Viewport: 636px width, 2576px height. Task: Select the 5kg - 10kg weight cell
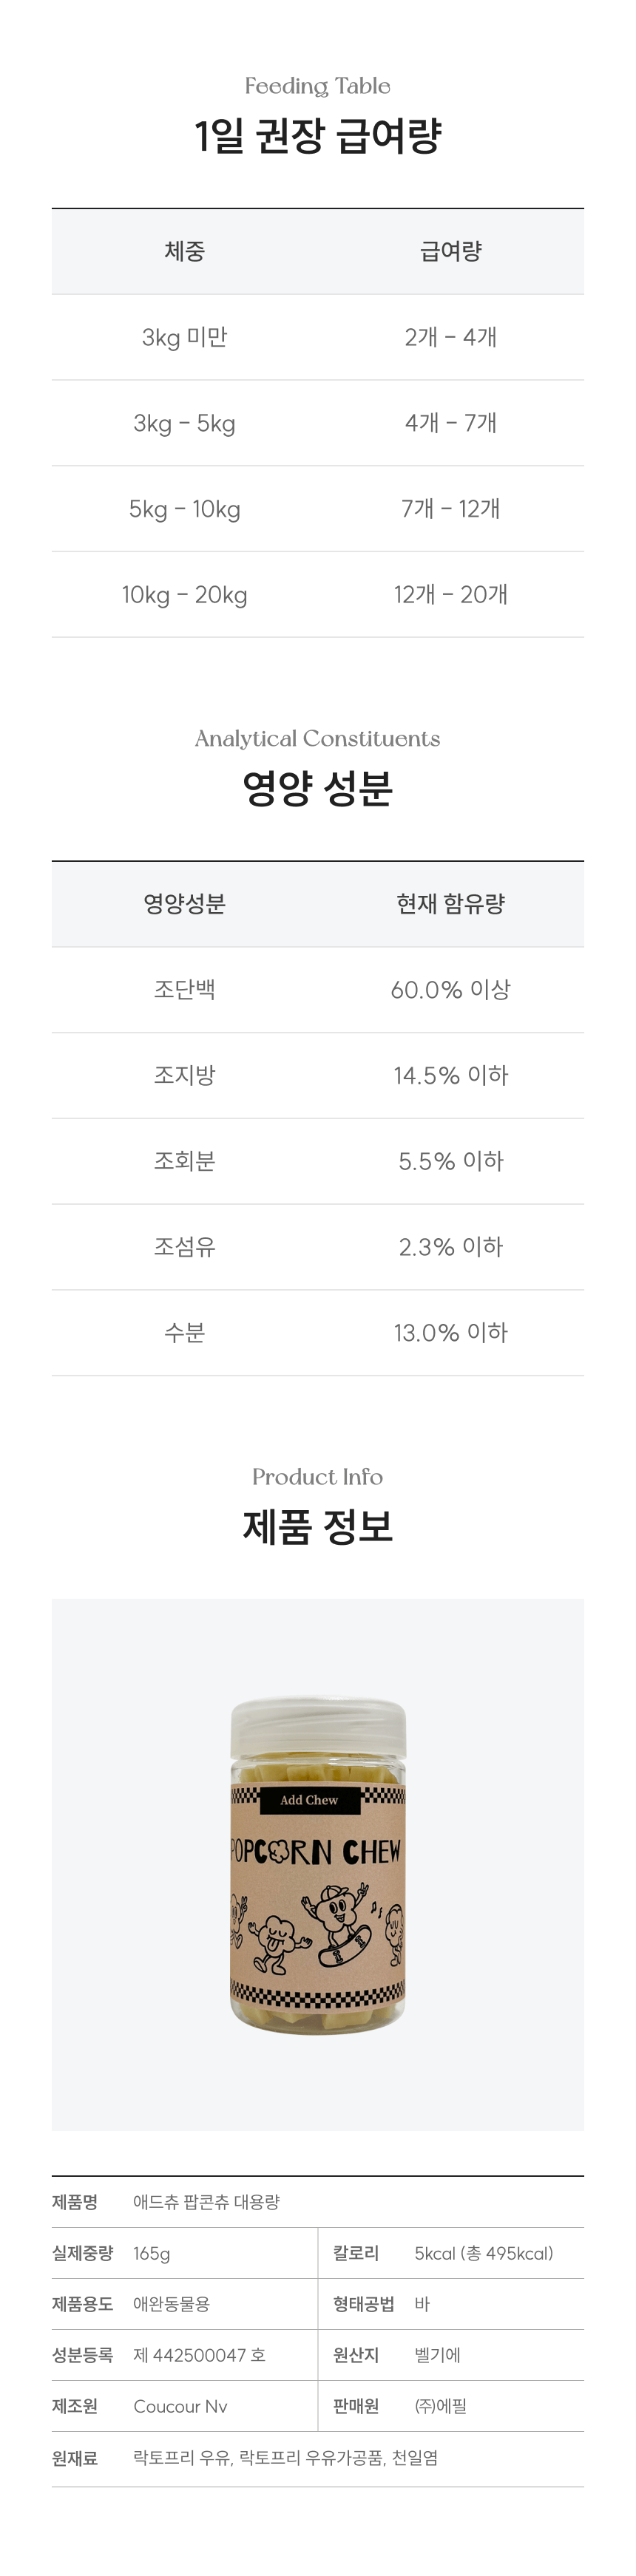pyautogui.click(x=185, y=509)
